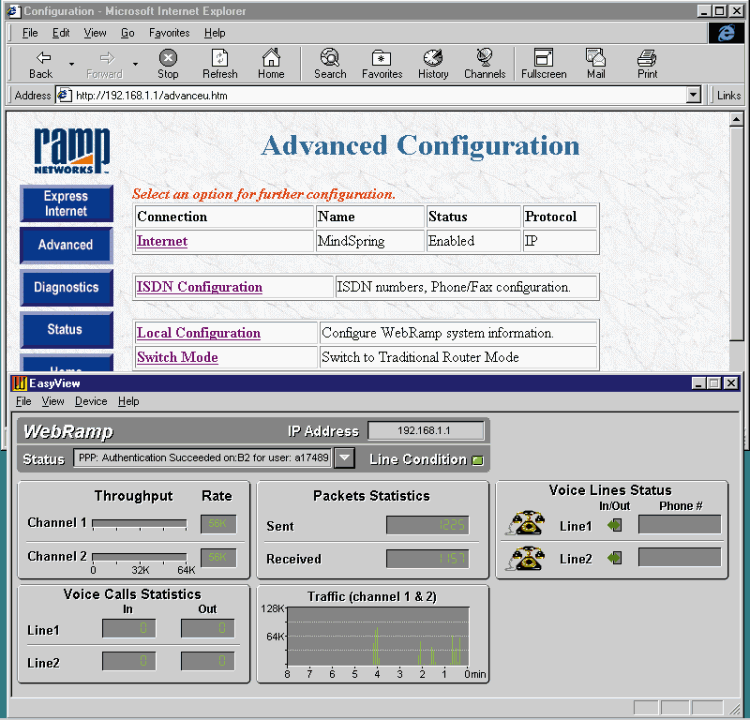Image resolution: width=750 pixels, height=720 pixels.
Task: Expand the Address bar dropdown
Action: pos(693,95)
